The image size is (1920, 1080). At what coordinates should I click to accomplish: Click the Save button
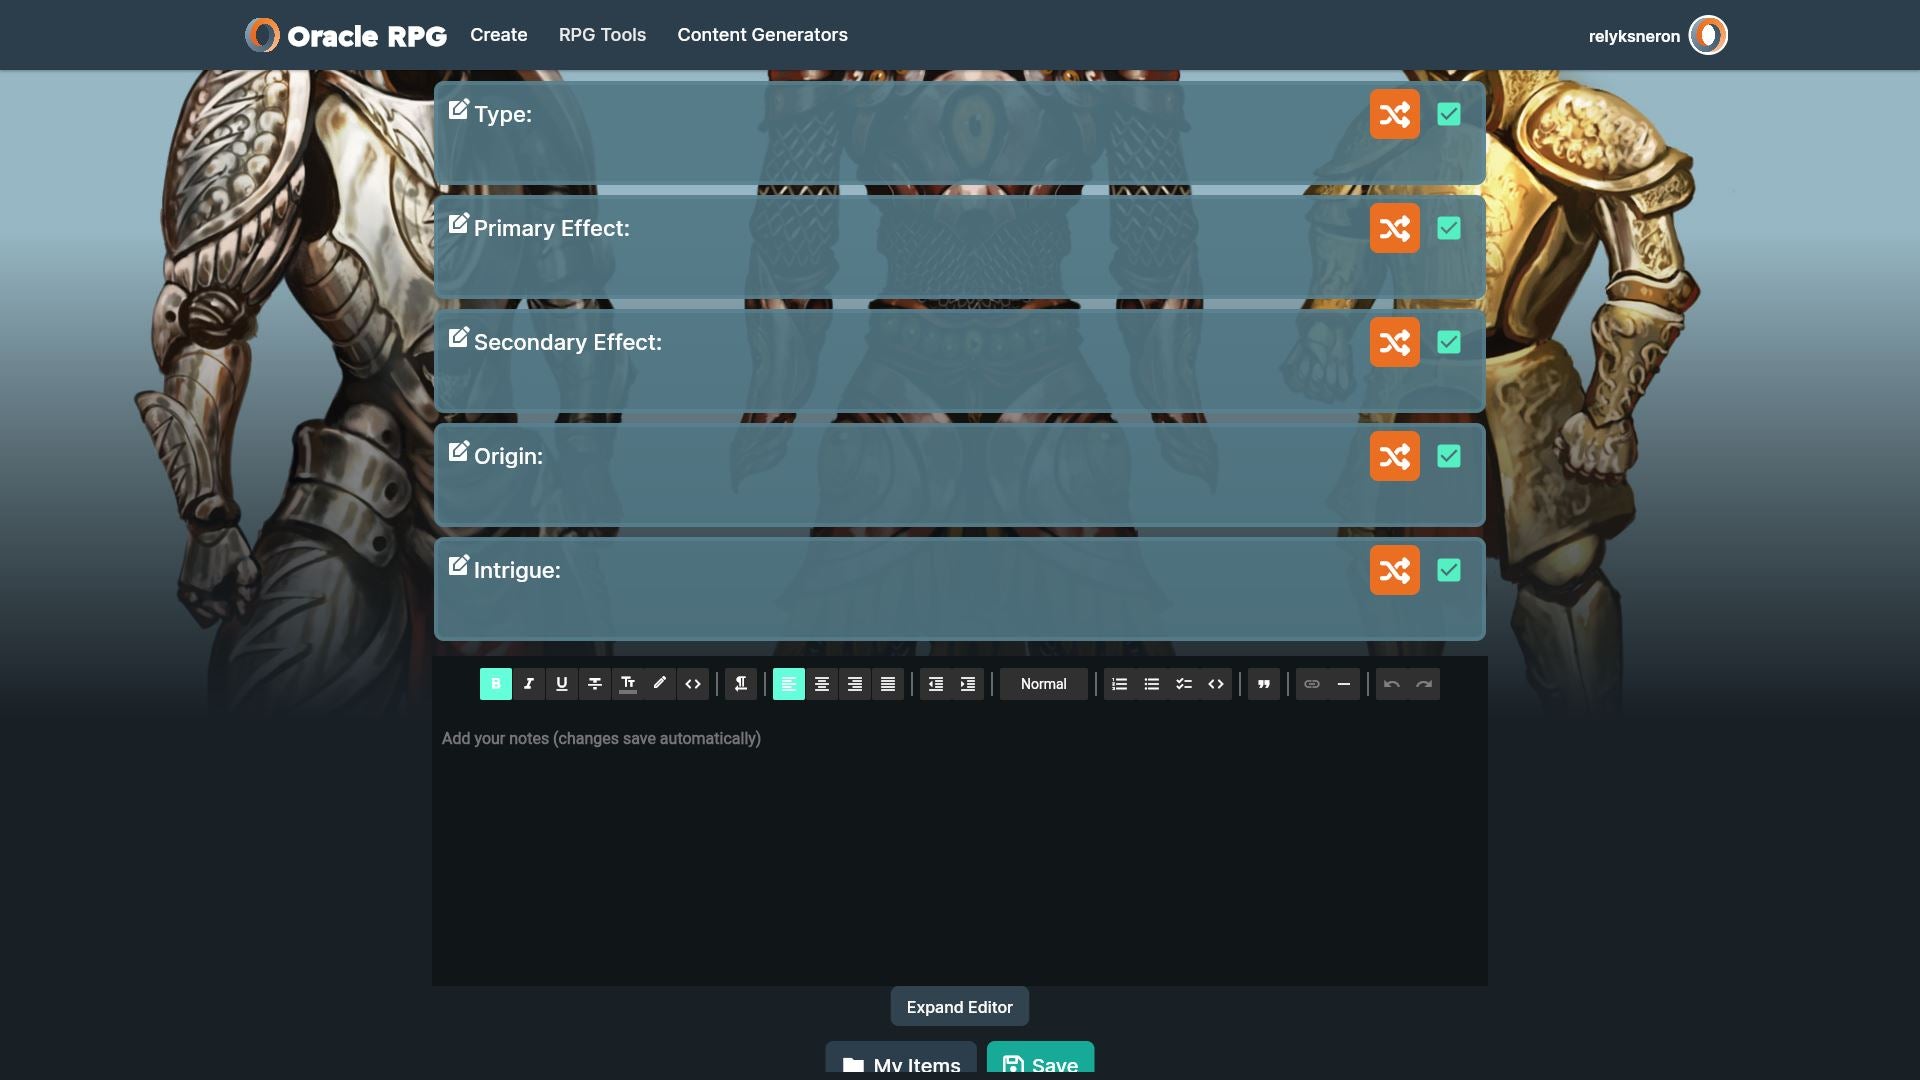1040,1062
